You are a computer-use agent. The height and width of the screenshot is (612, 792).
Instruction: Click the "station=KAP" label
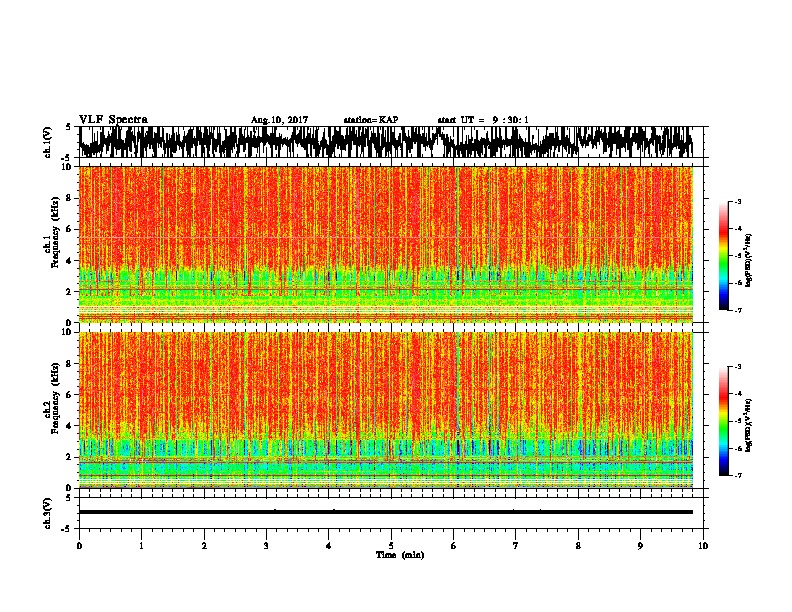pyautogui.click(x=371, y=120)
